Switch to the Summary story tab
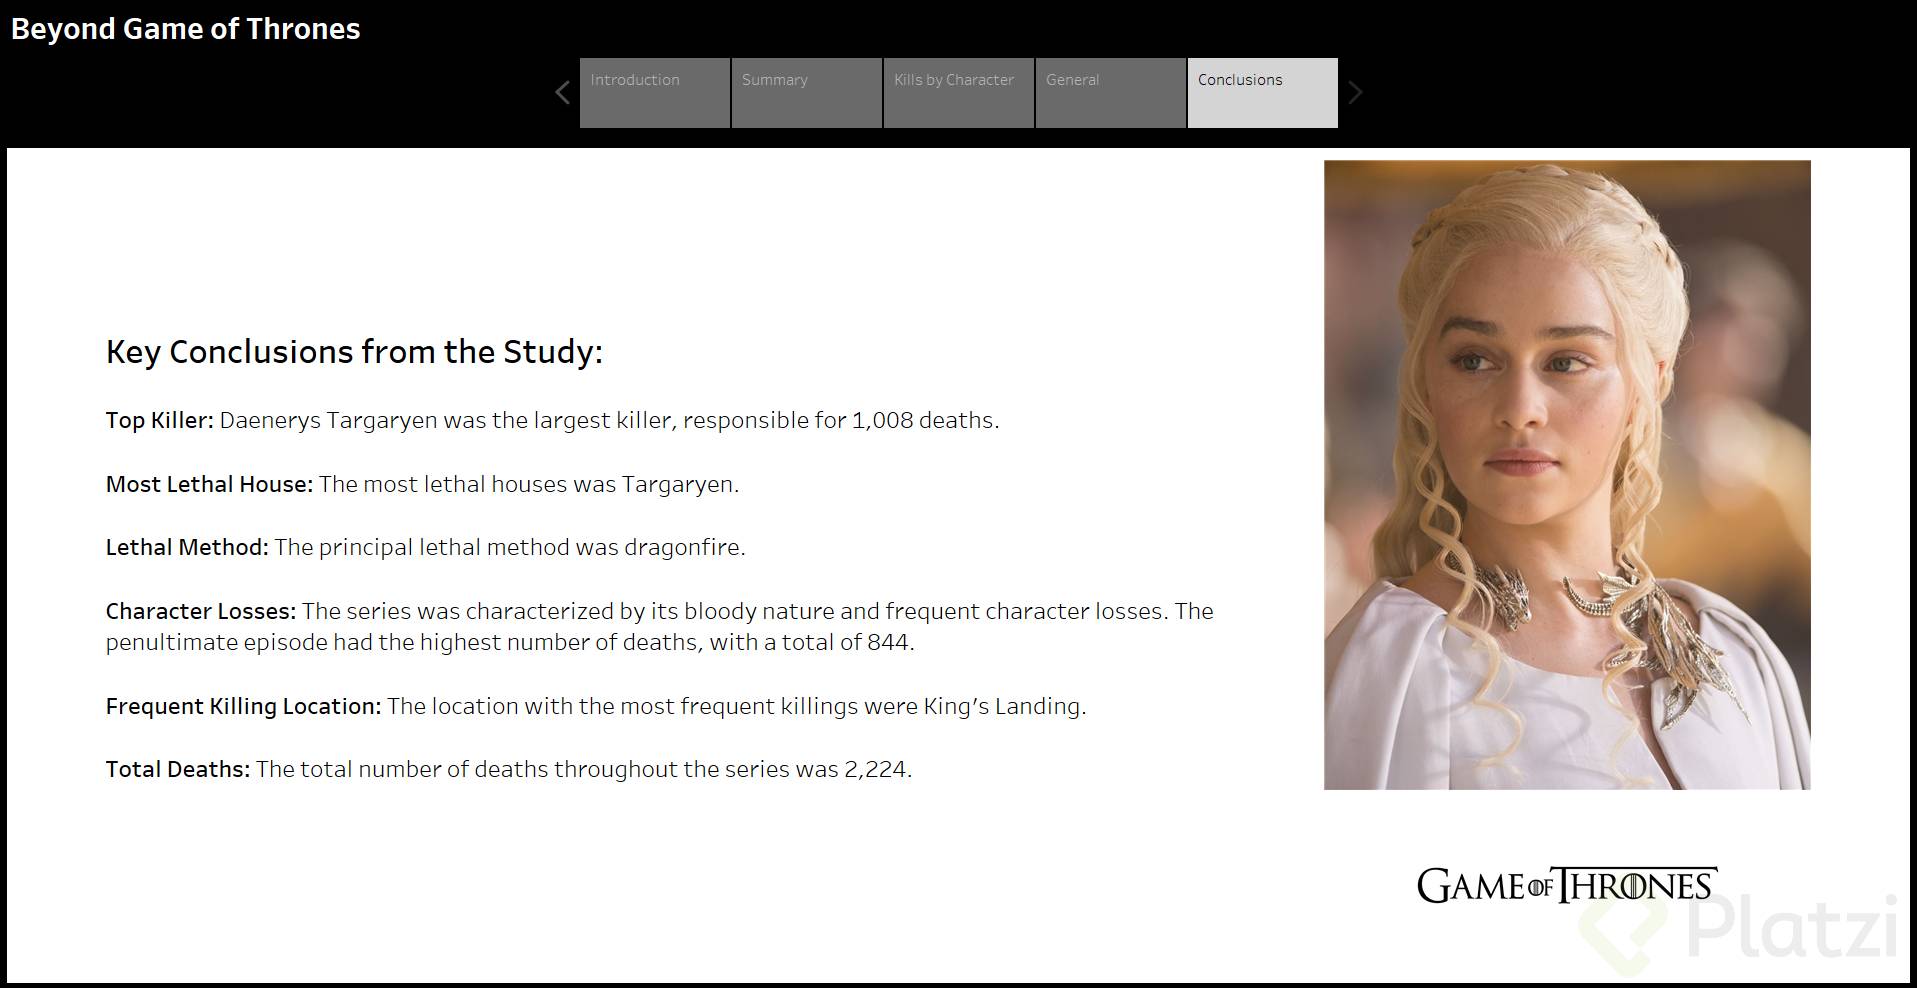 [x=807, y=93]
